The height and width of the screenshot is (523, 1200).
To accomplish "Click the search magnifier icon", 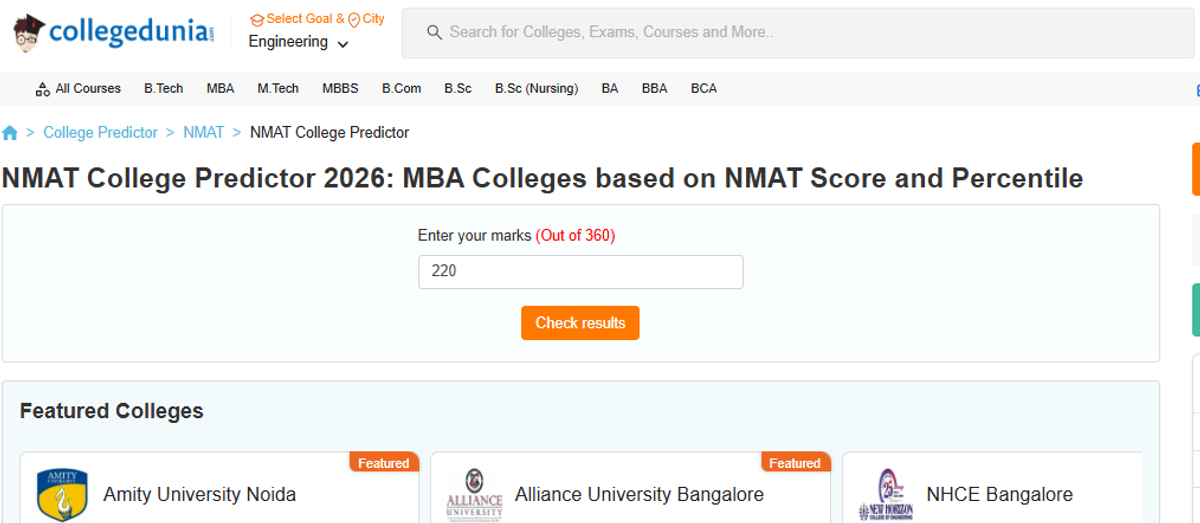I will click(x=434, y=32).
